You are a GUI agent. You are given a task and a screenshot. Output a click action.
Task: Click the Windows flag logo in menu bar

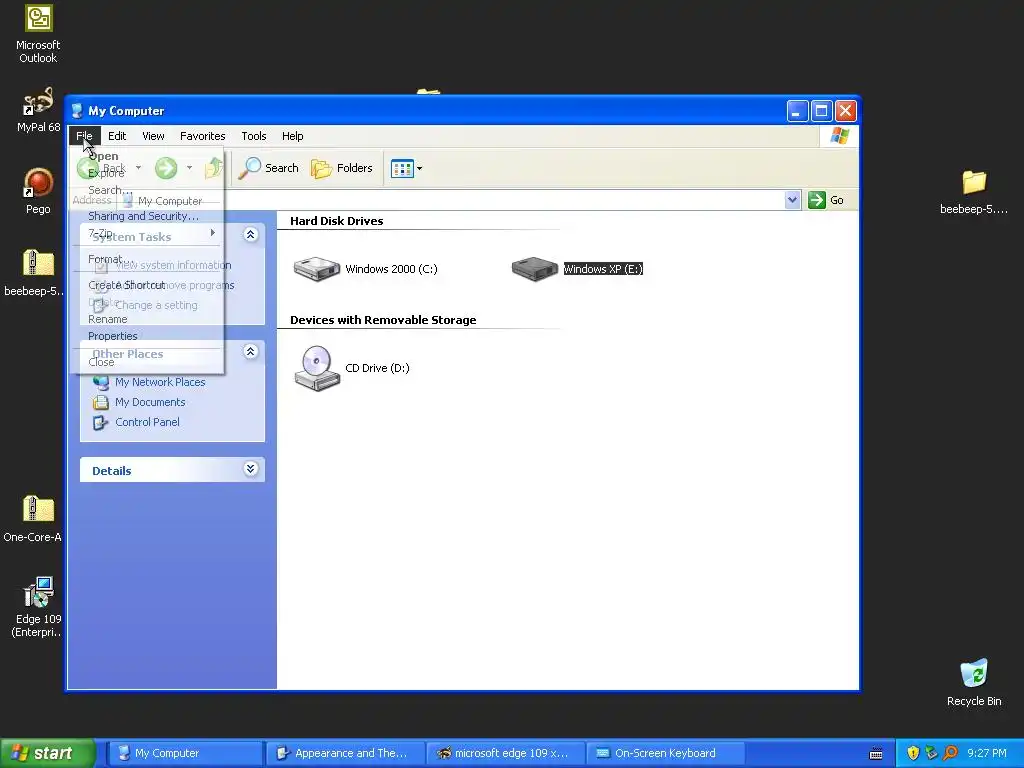[839, 136]
